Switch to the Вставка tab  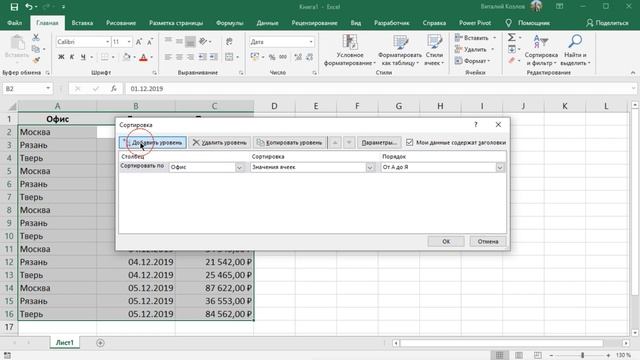tap(82, 23)
